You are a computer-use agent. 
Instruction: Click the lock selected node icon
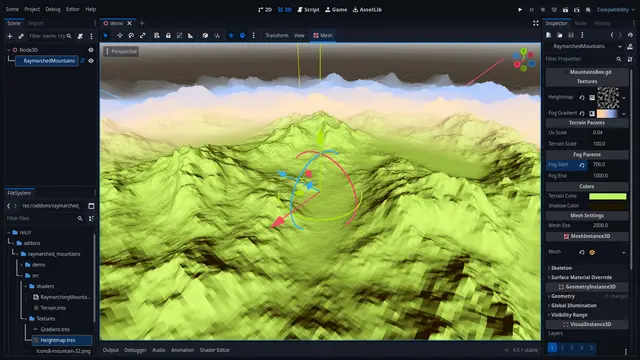coord(168,36)
